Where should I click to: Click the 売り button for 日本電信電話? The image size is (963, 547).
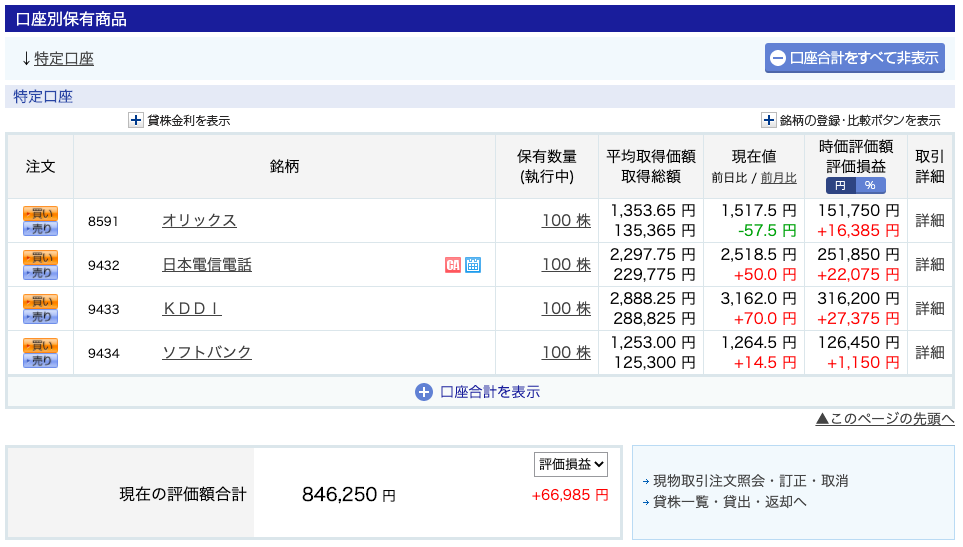point(41,273)
